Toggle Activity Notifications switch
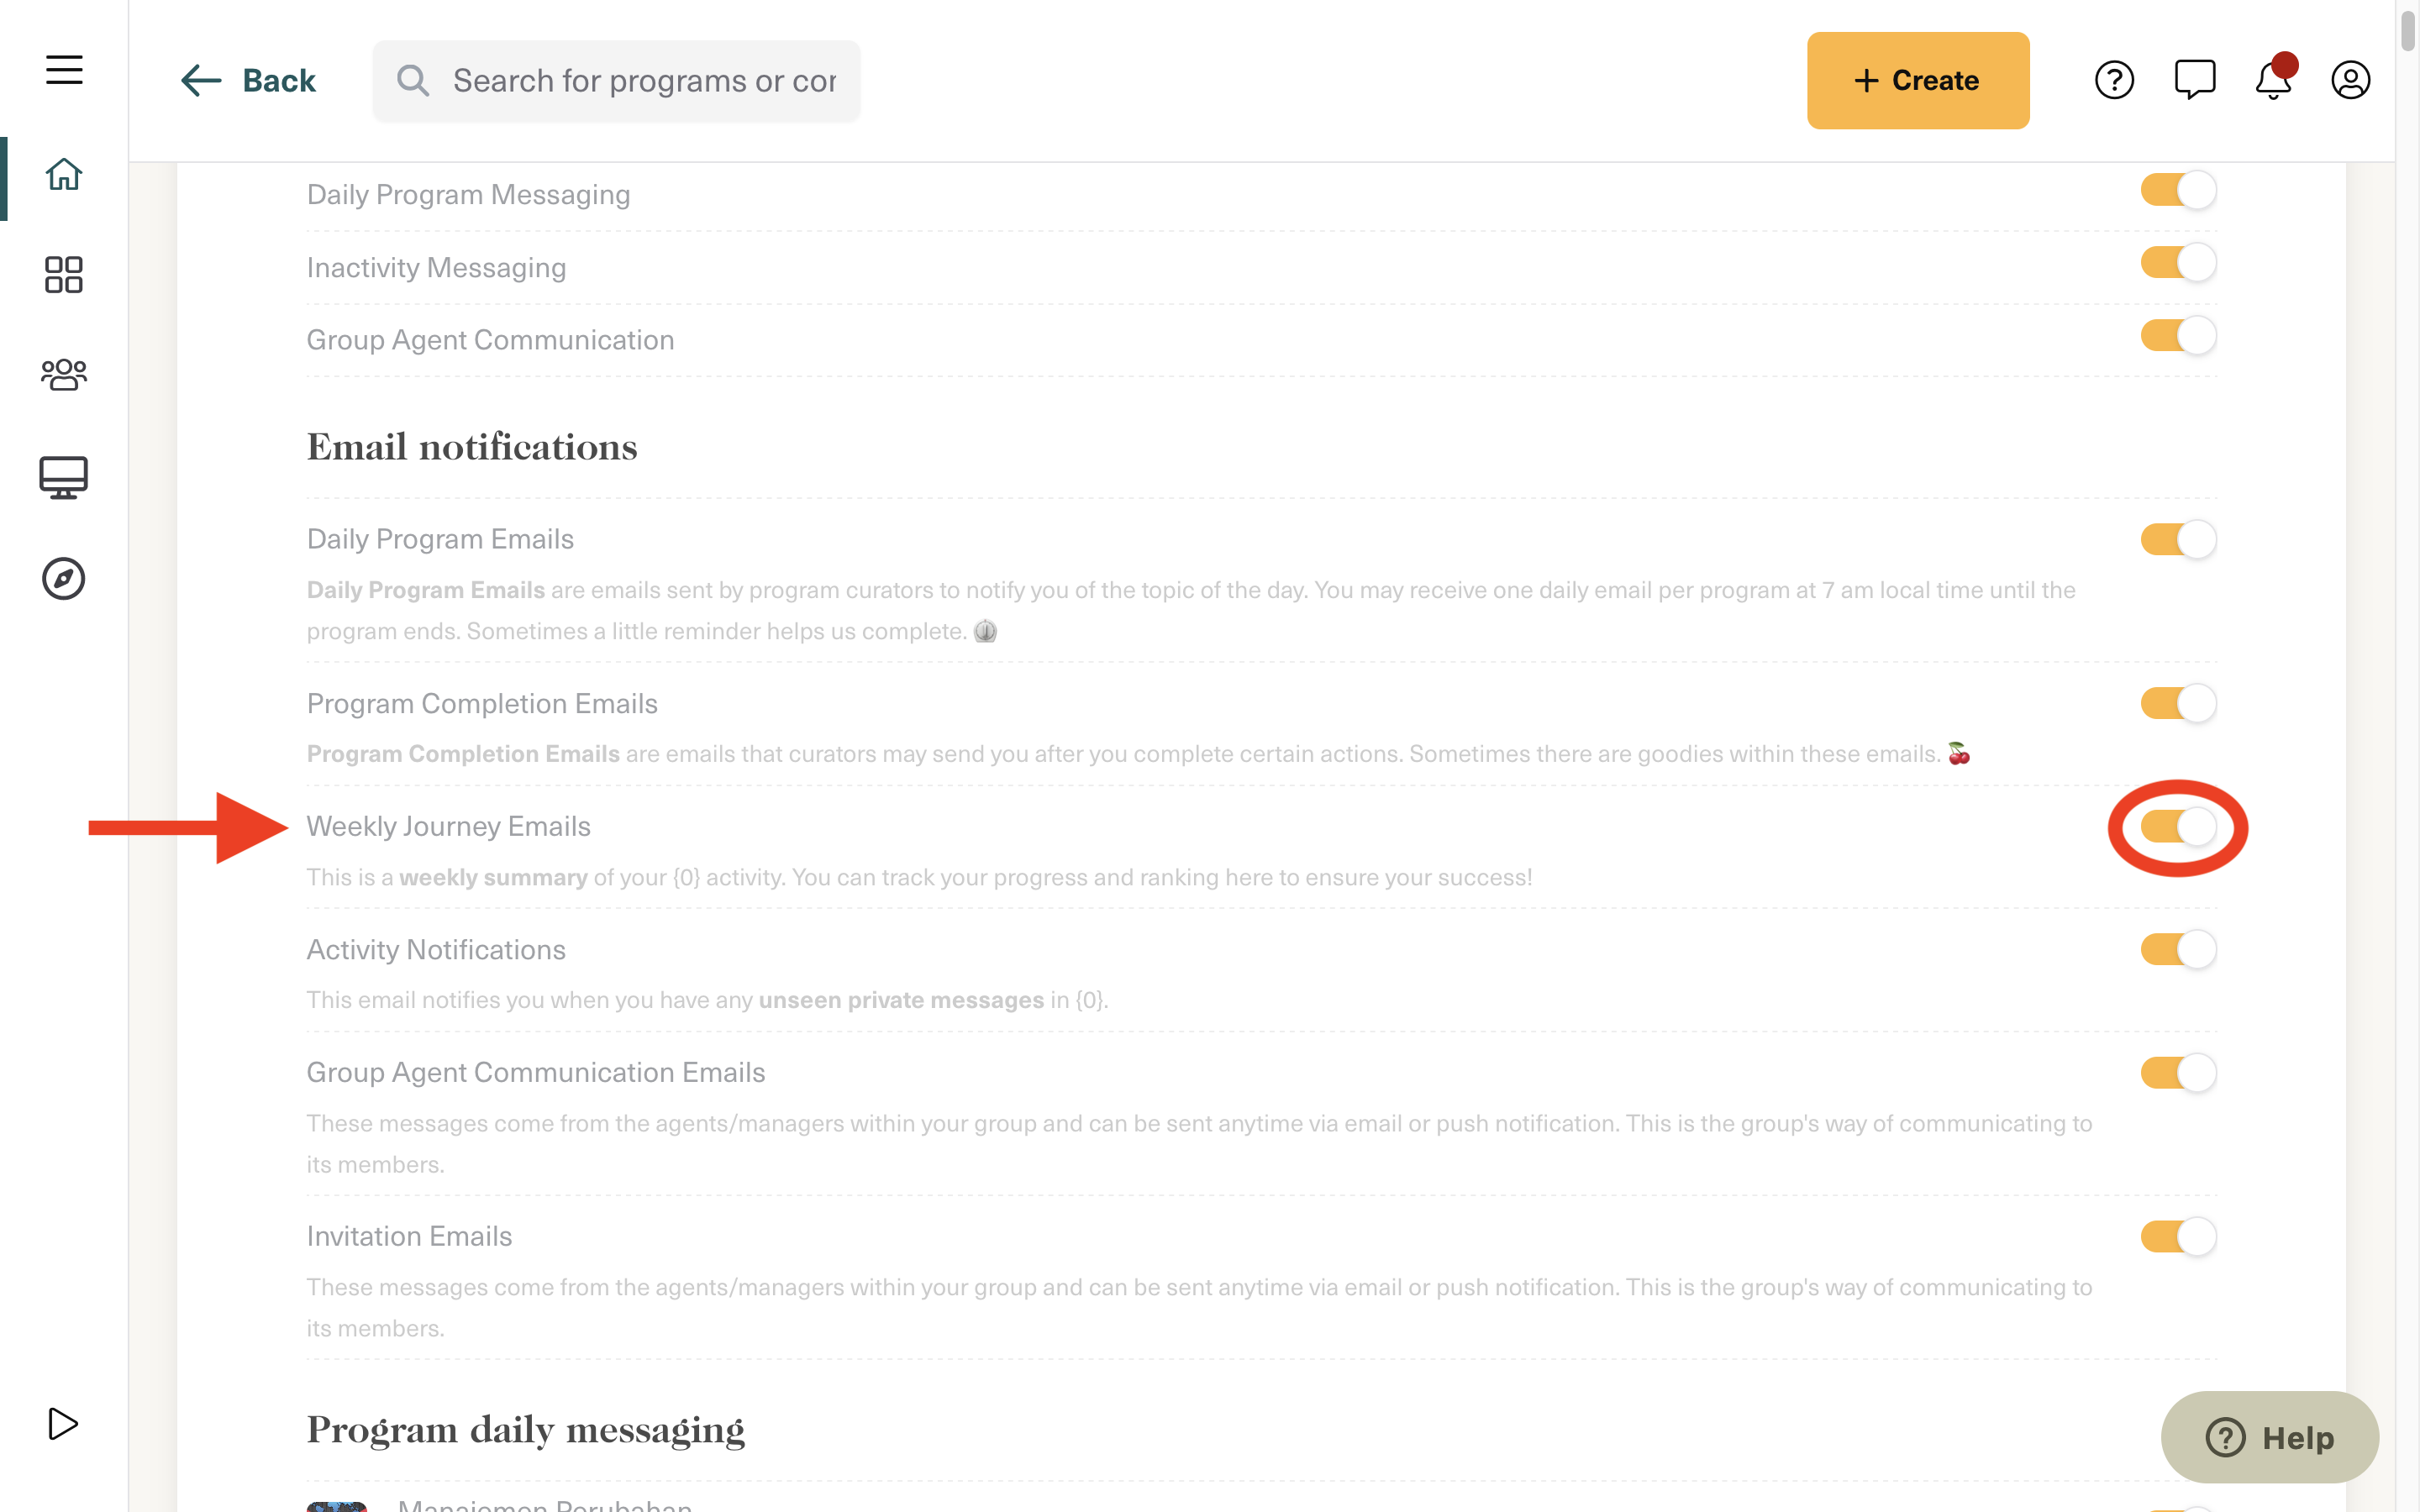 (2178, 950)
